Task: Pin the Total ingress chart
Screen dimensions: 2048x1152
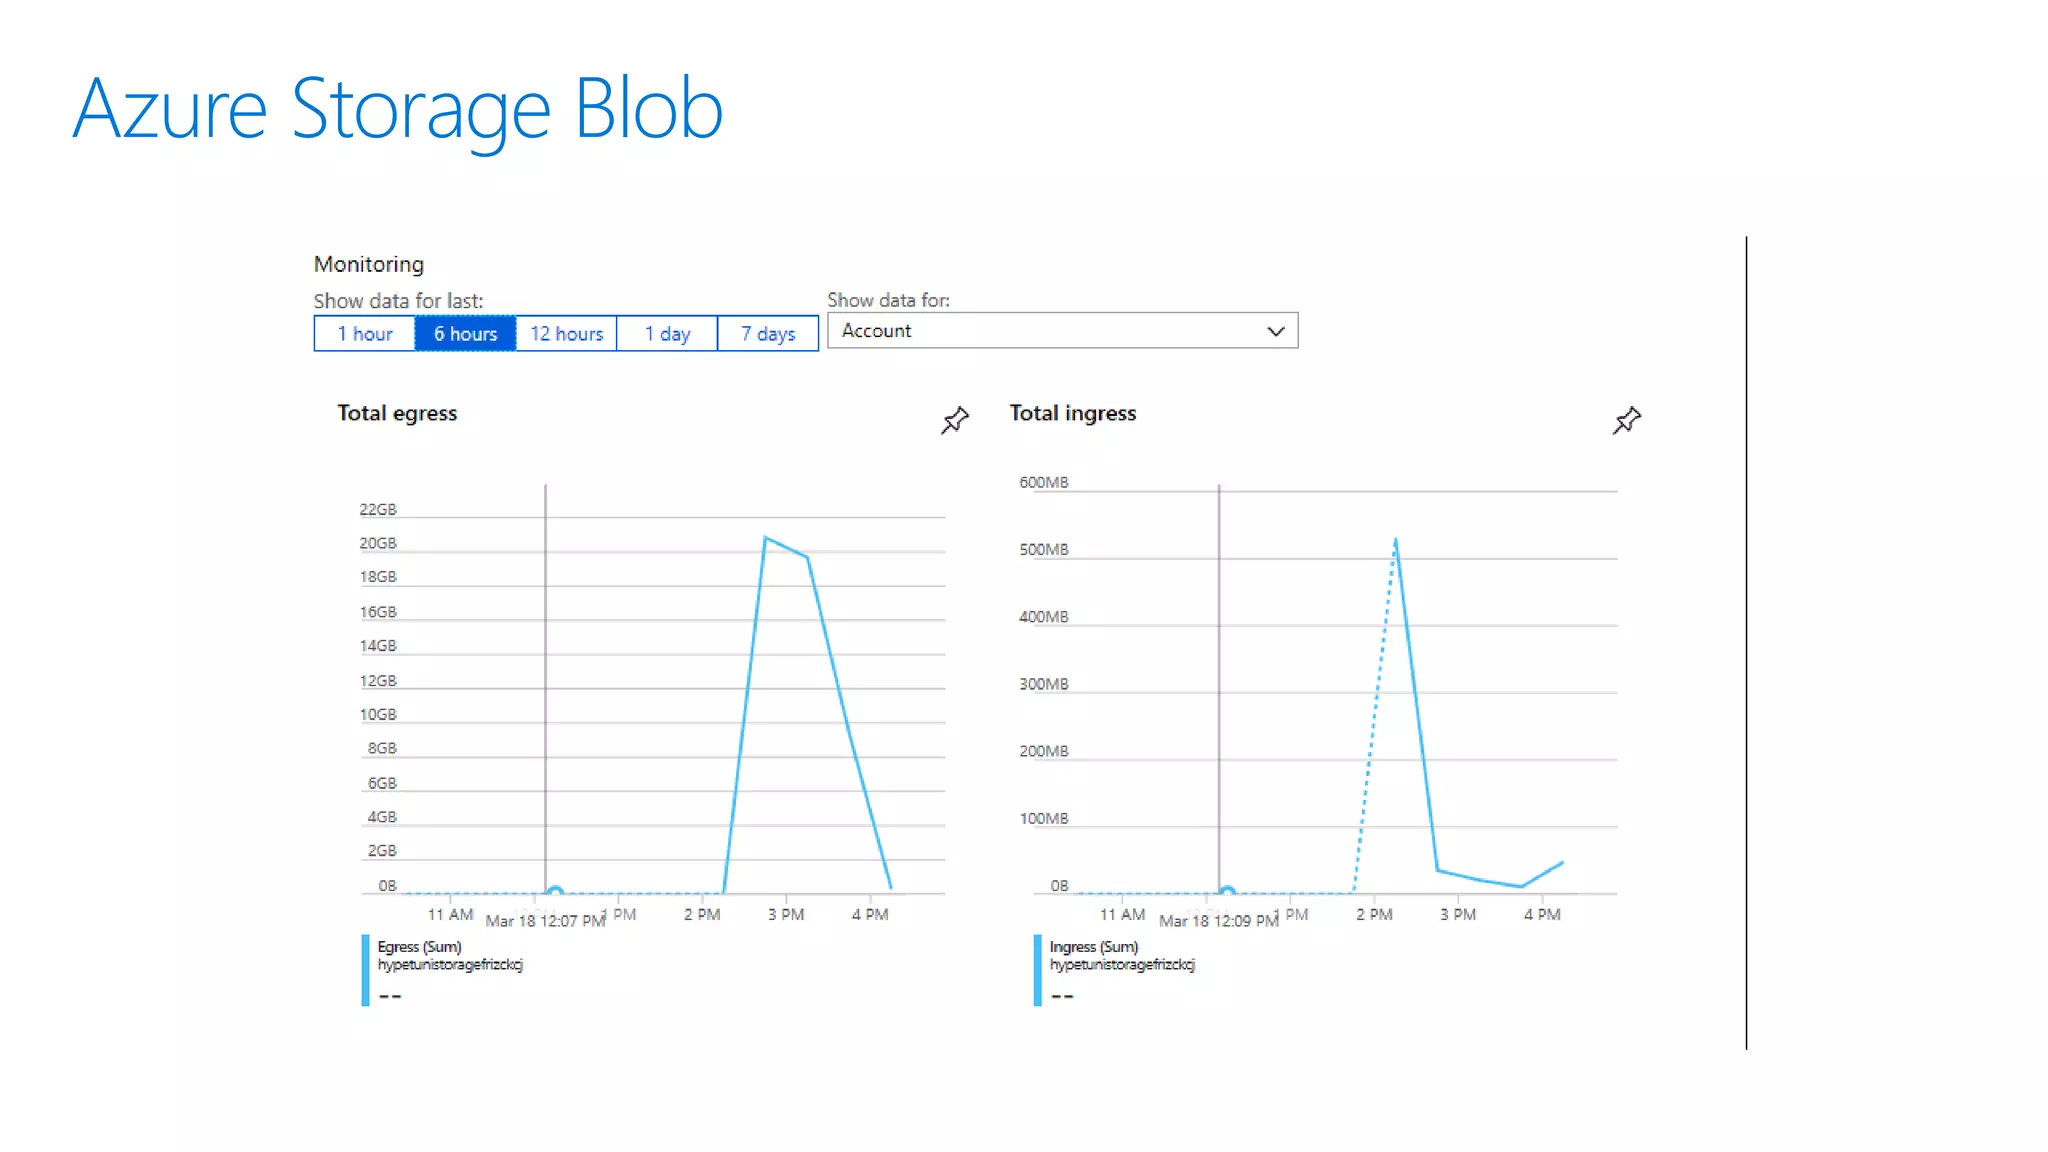Action: (1627, 420)
